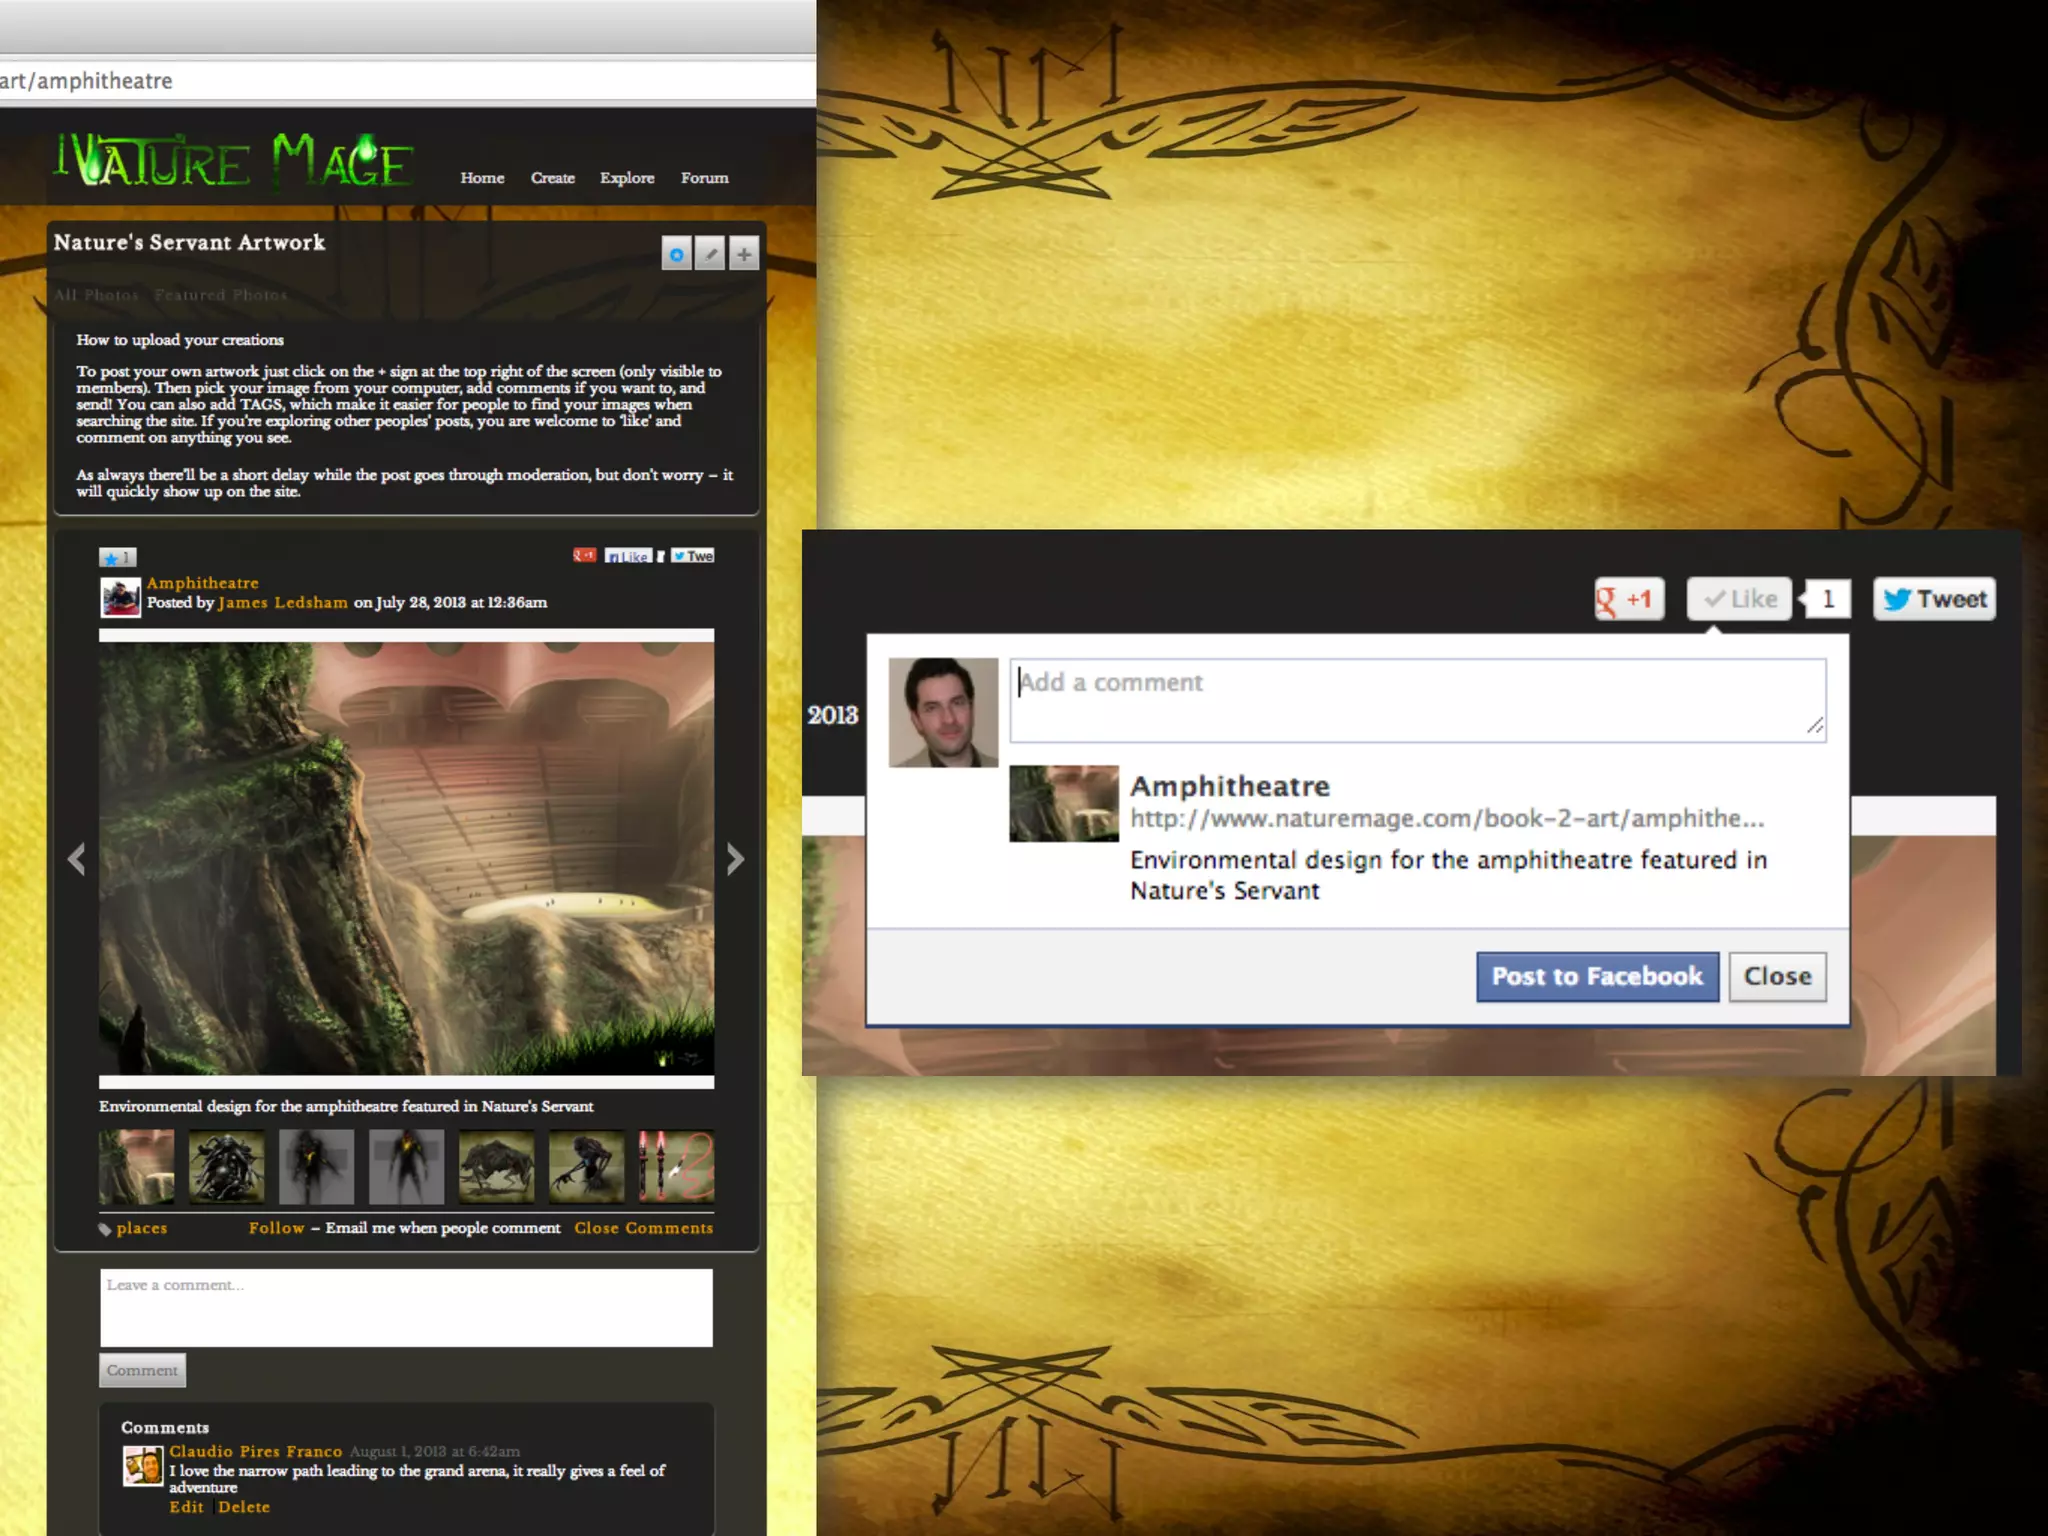Click the pencil edit icon

(710, 254)
